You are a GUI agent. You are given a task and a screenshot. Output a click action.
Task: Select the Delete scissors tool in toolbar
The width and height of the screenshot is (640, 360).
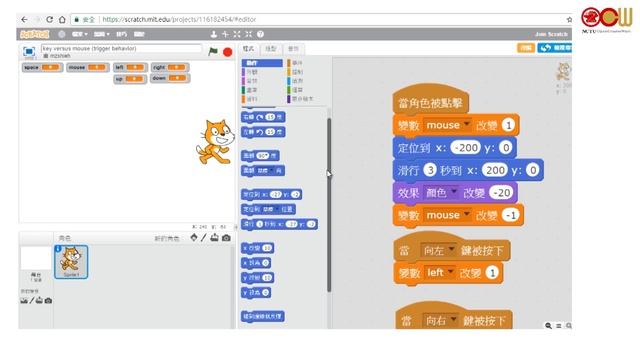click(x=225, y=34)
